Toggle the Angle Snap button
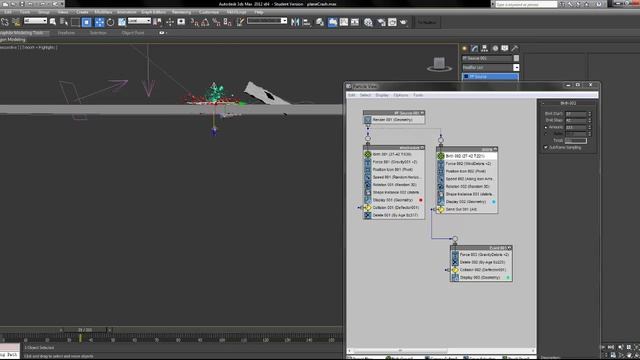 205,22
